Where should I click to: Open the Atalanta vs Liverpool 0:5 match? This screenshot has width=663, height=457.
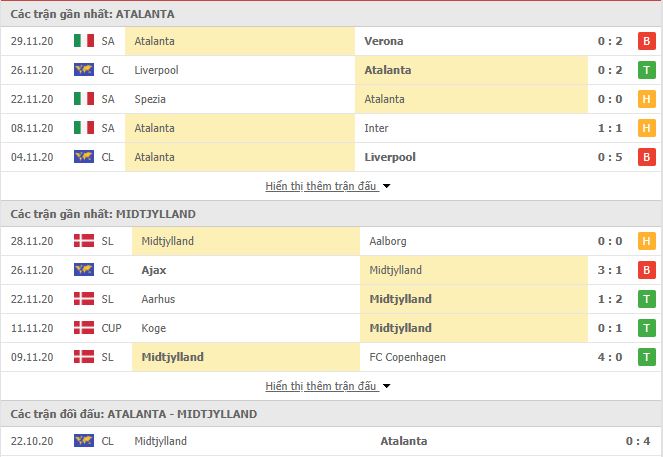(x=331, y=157)
